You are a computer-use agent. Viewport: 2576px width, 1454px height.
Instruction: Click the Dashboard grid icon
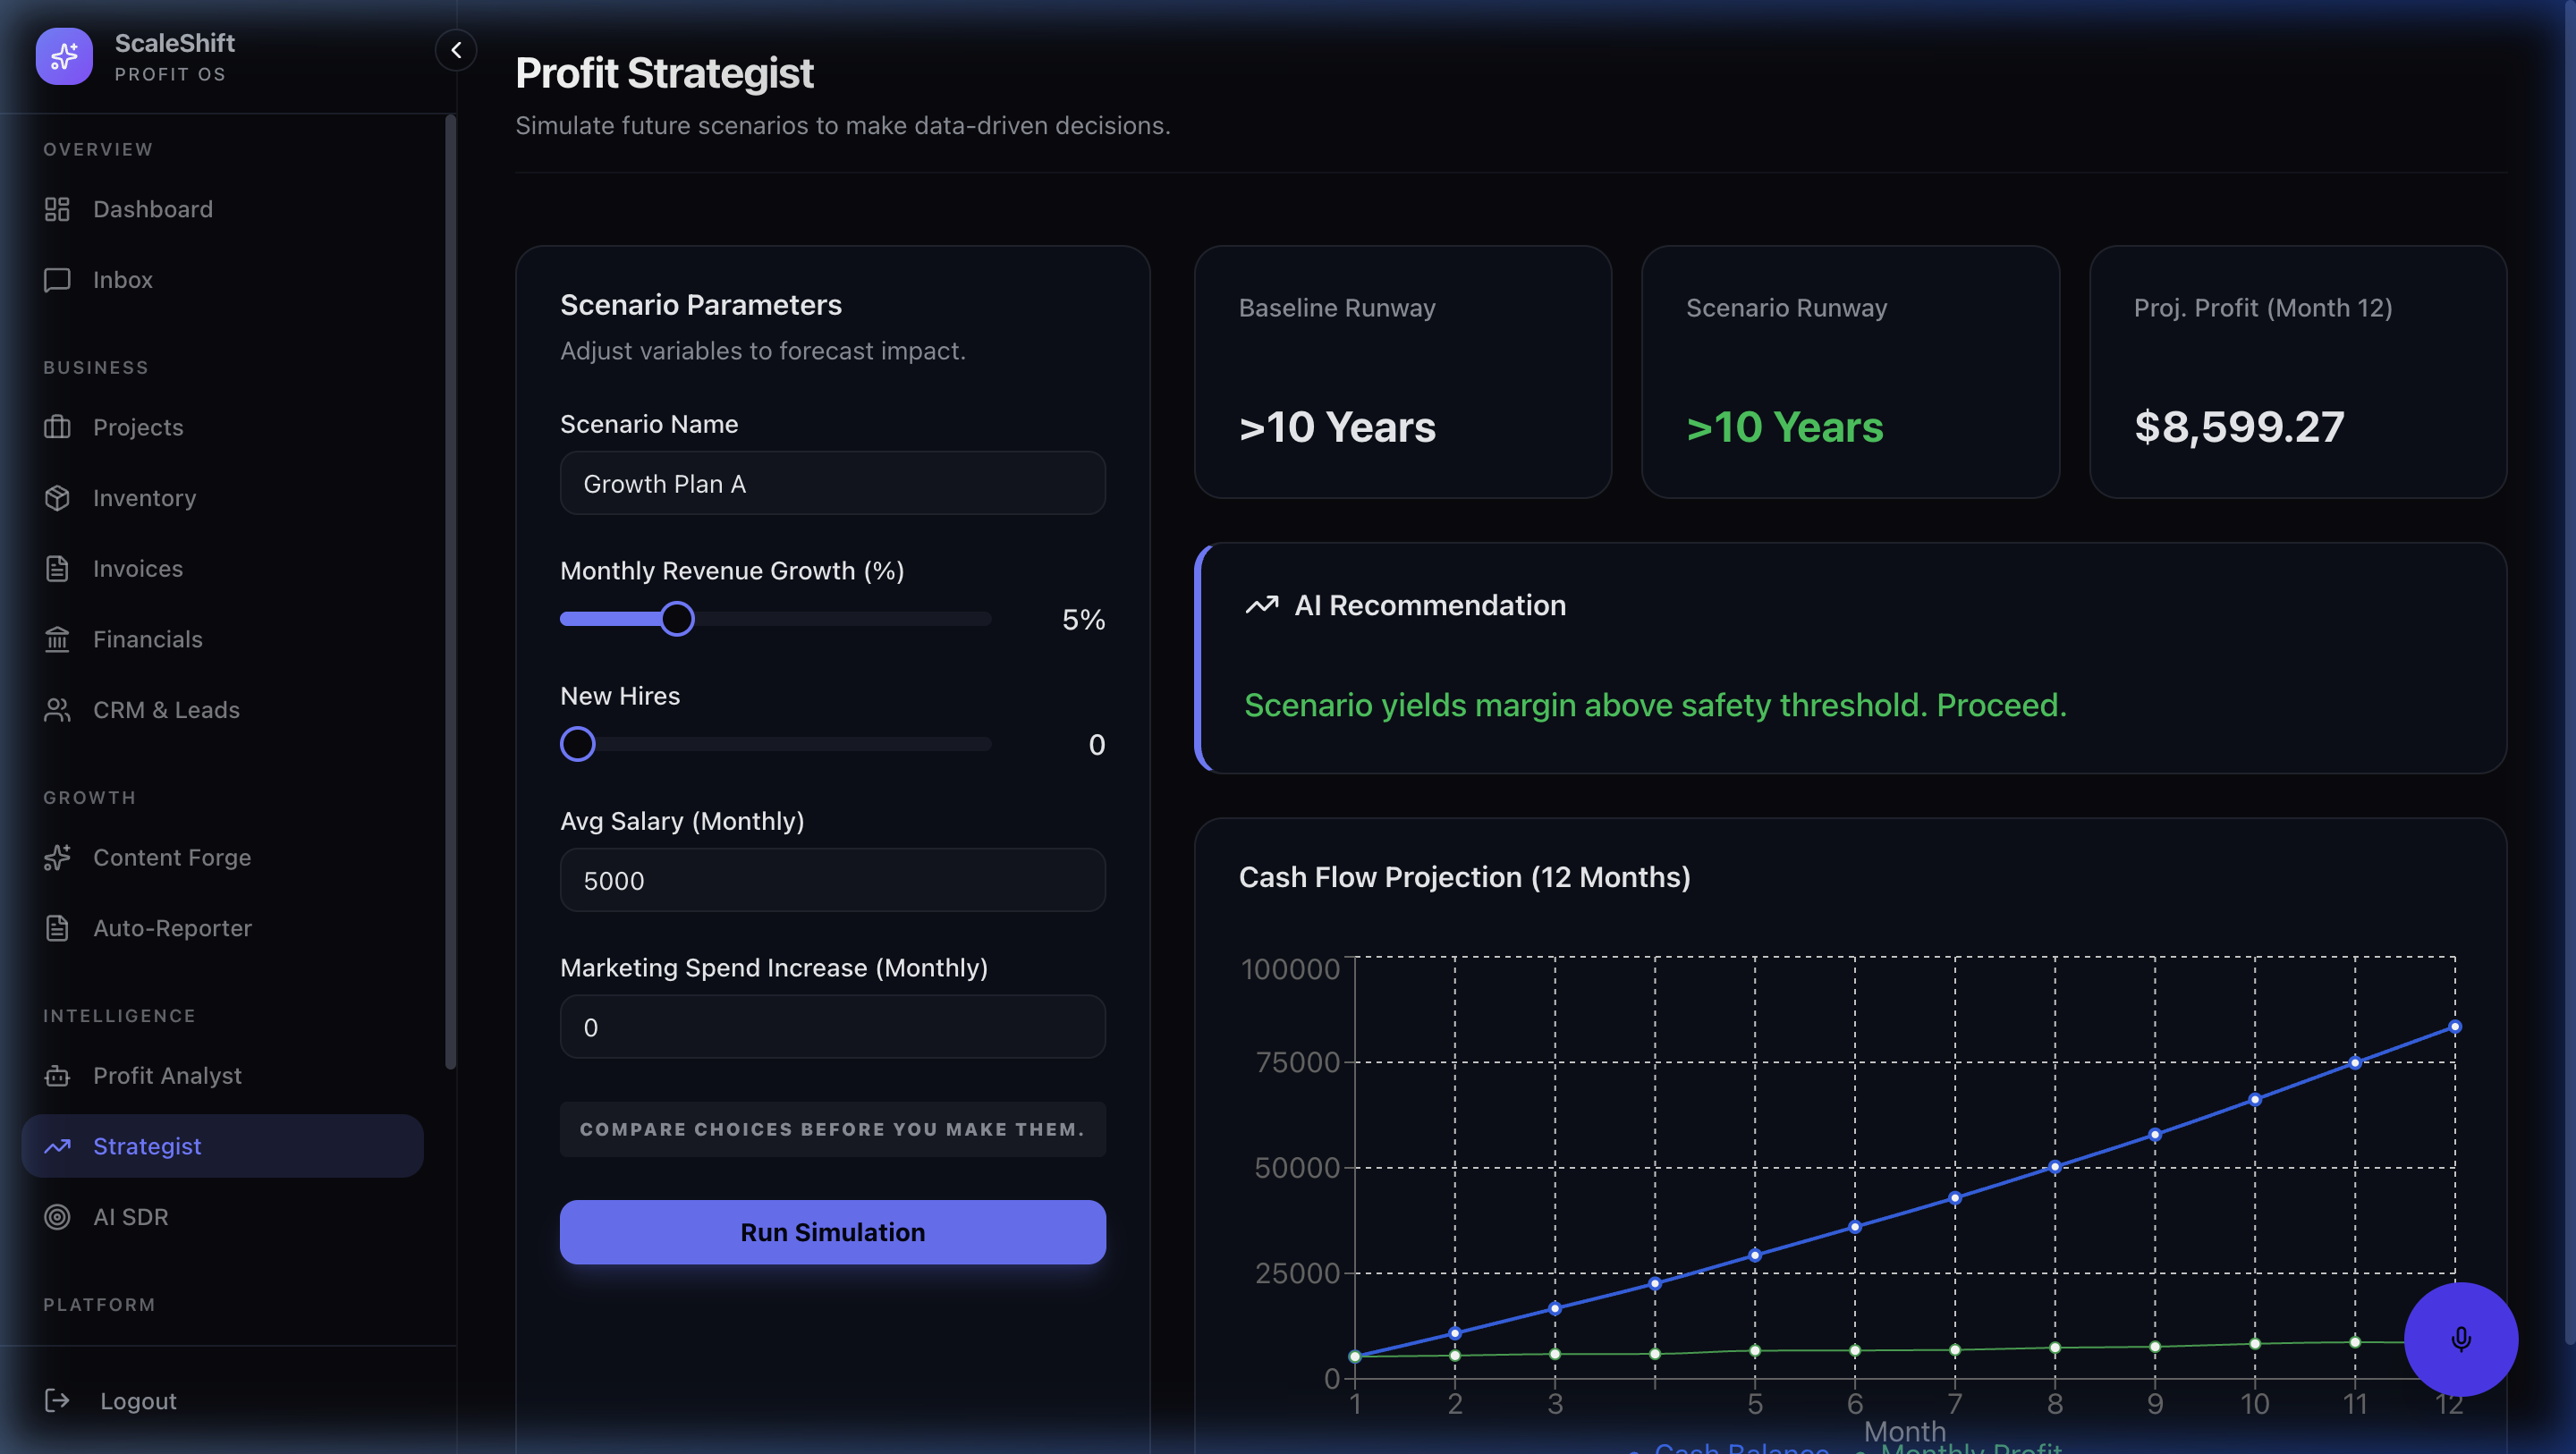coord(57,209)
